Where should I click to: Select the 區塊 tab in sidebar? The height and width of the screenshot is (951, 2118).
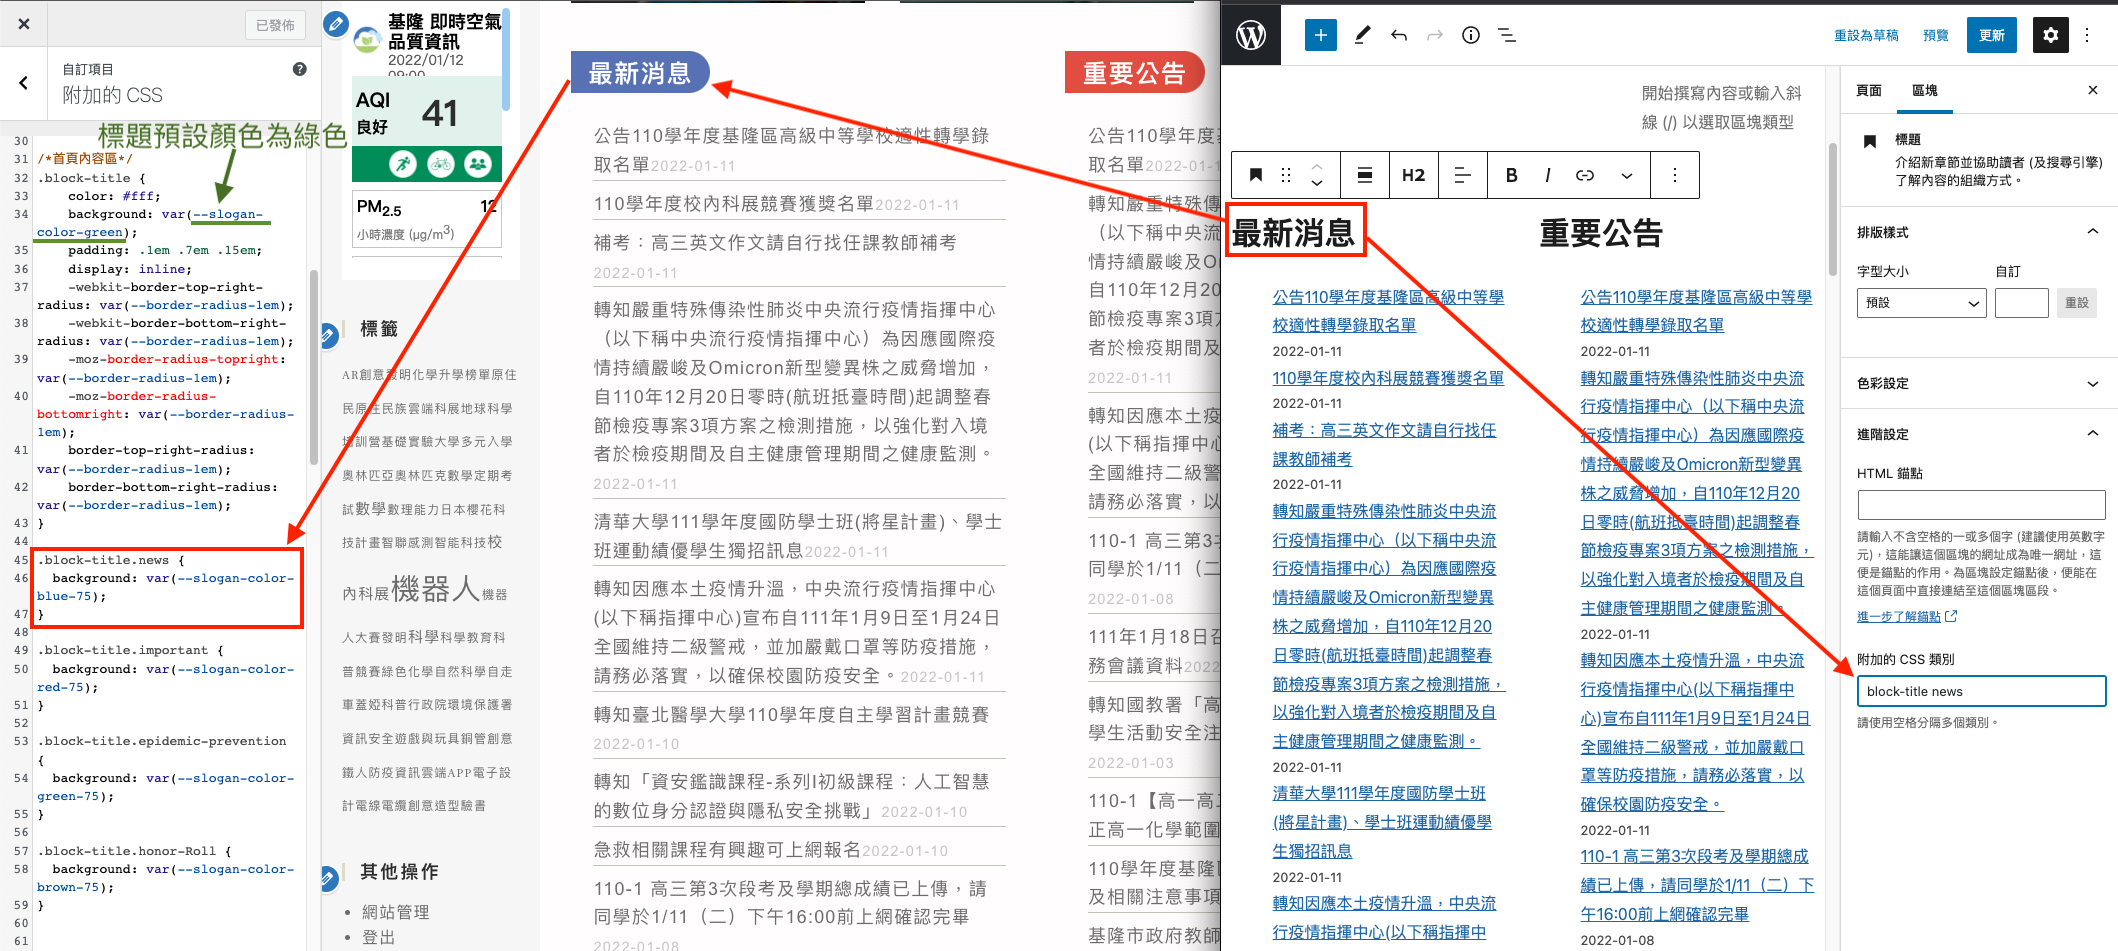click(1924, 90)
